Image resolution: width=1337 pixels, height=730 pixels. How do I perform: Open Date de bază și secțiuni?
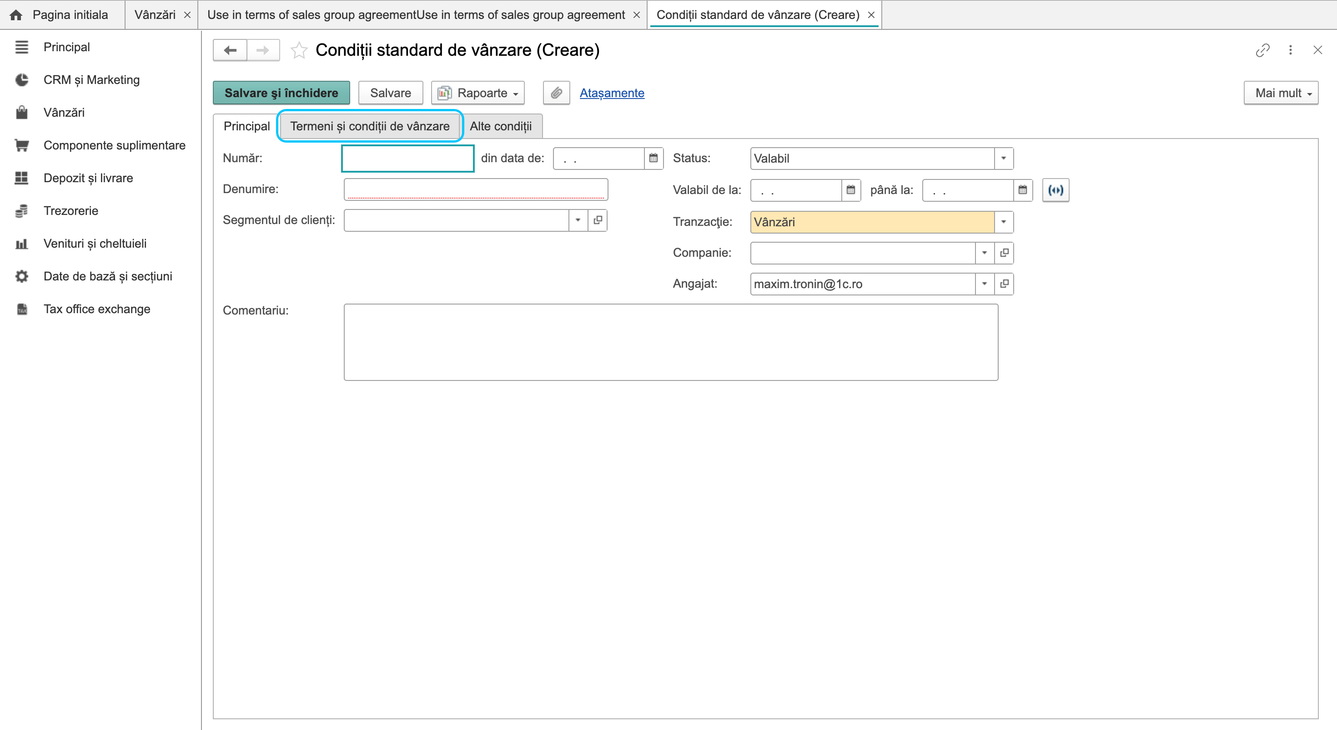(100, 276)
